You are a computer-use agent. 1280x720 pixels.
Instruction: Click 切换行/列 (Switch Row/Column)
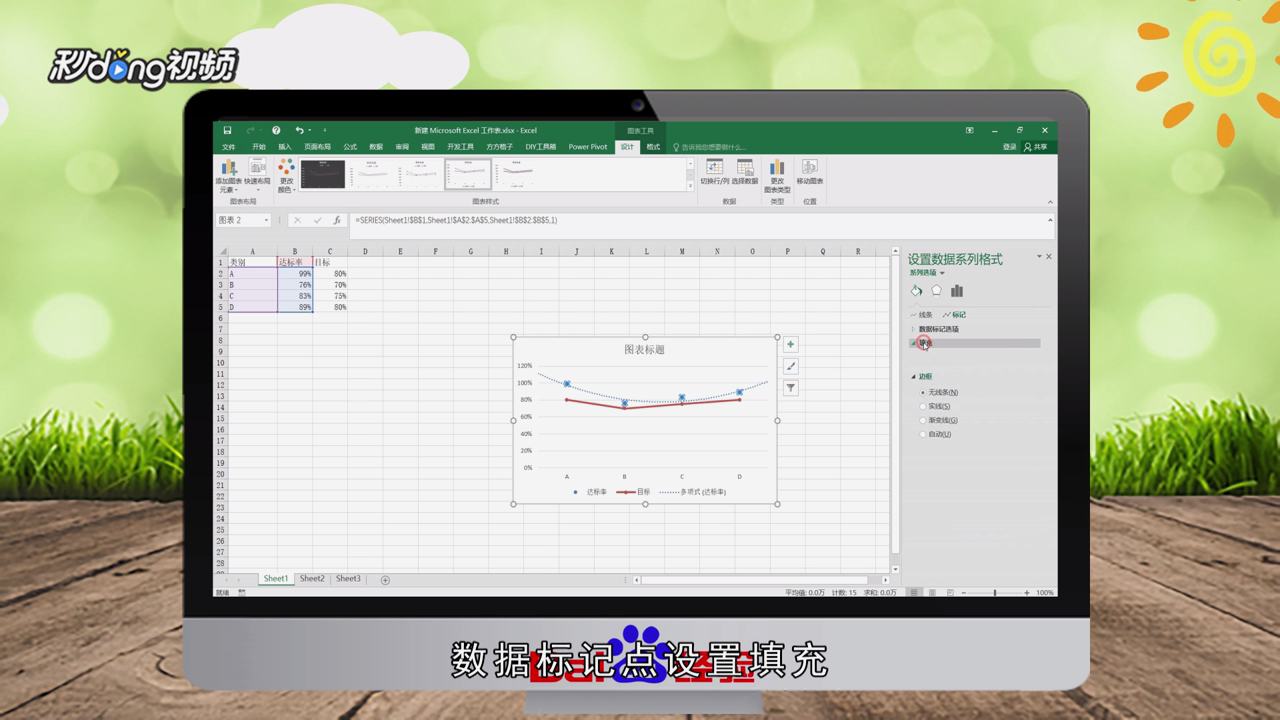click(714, 172)
